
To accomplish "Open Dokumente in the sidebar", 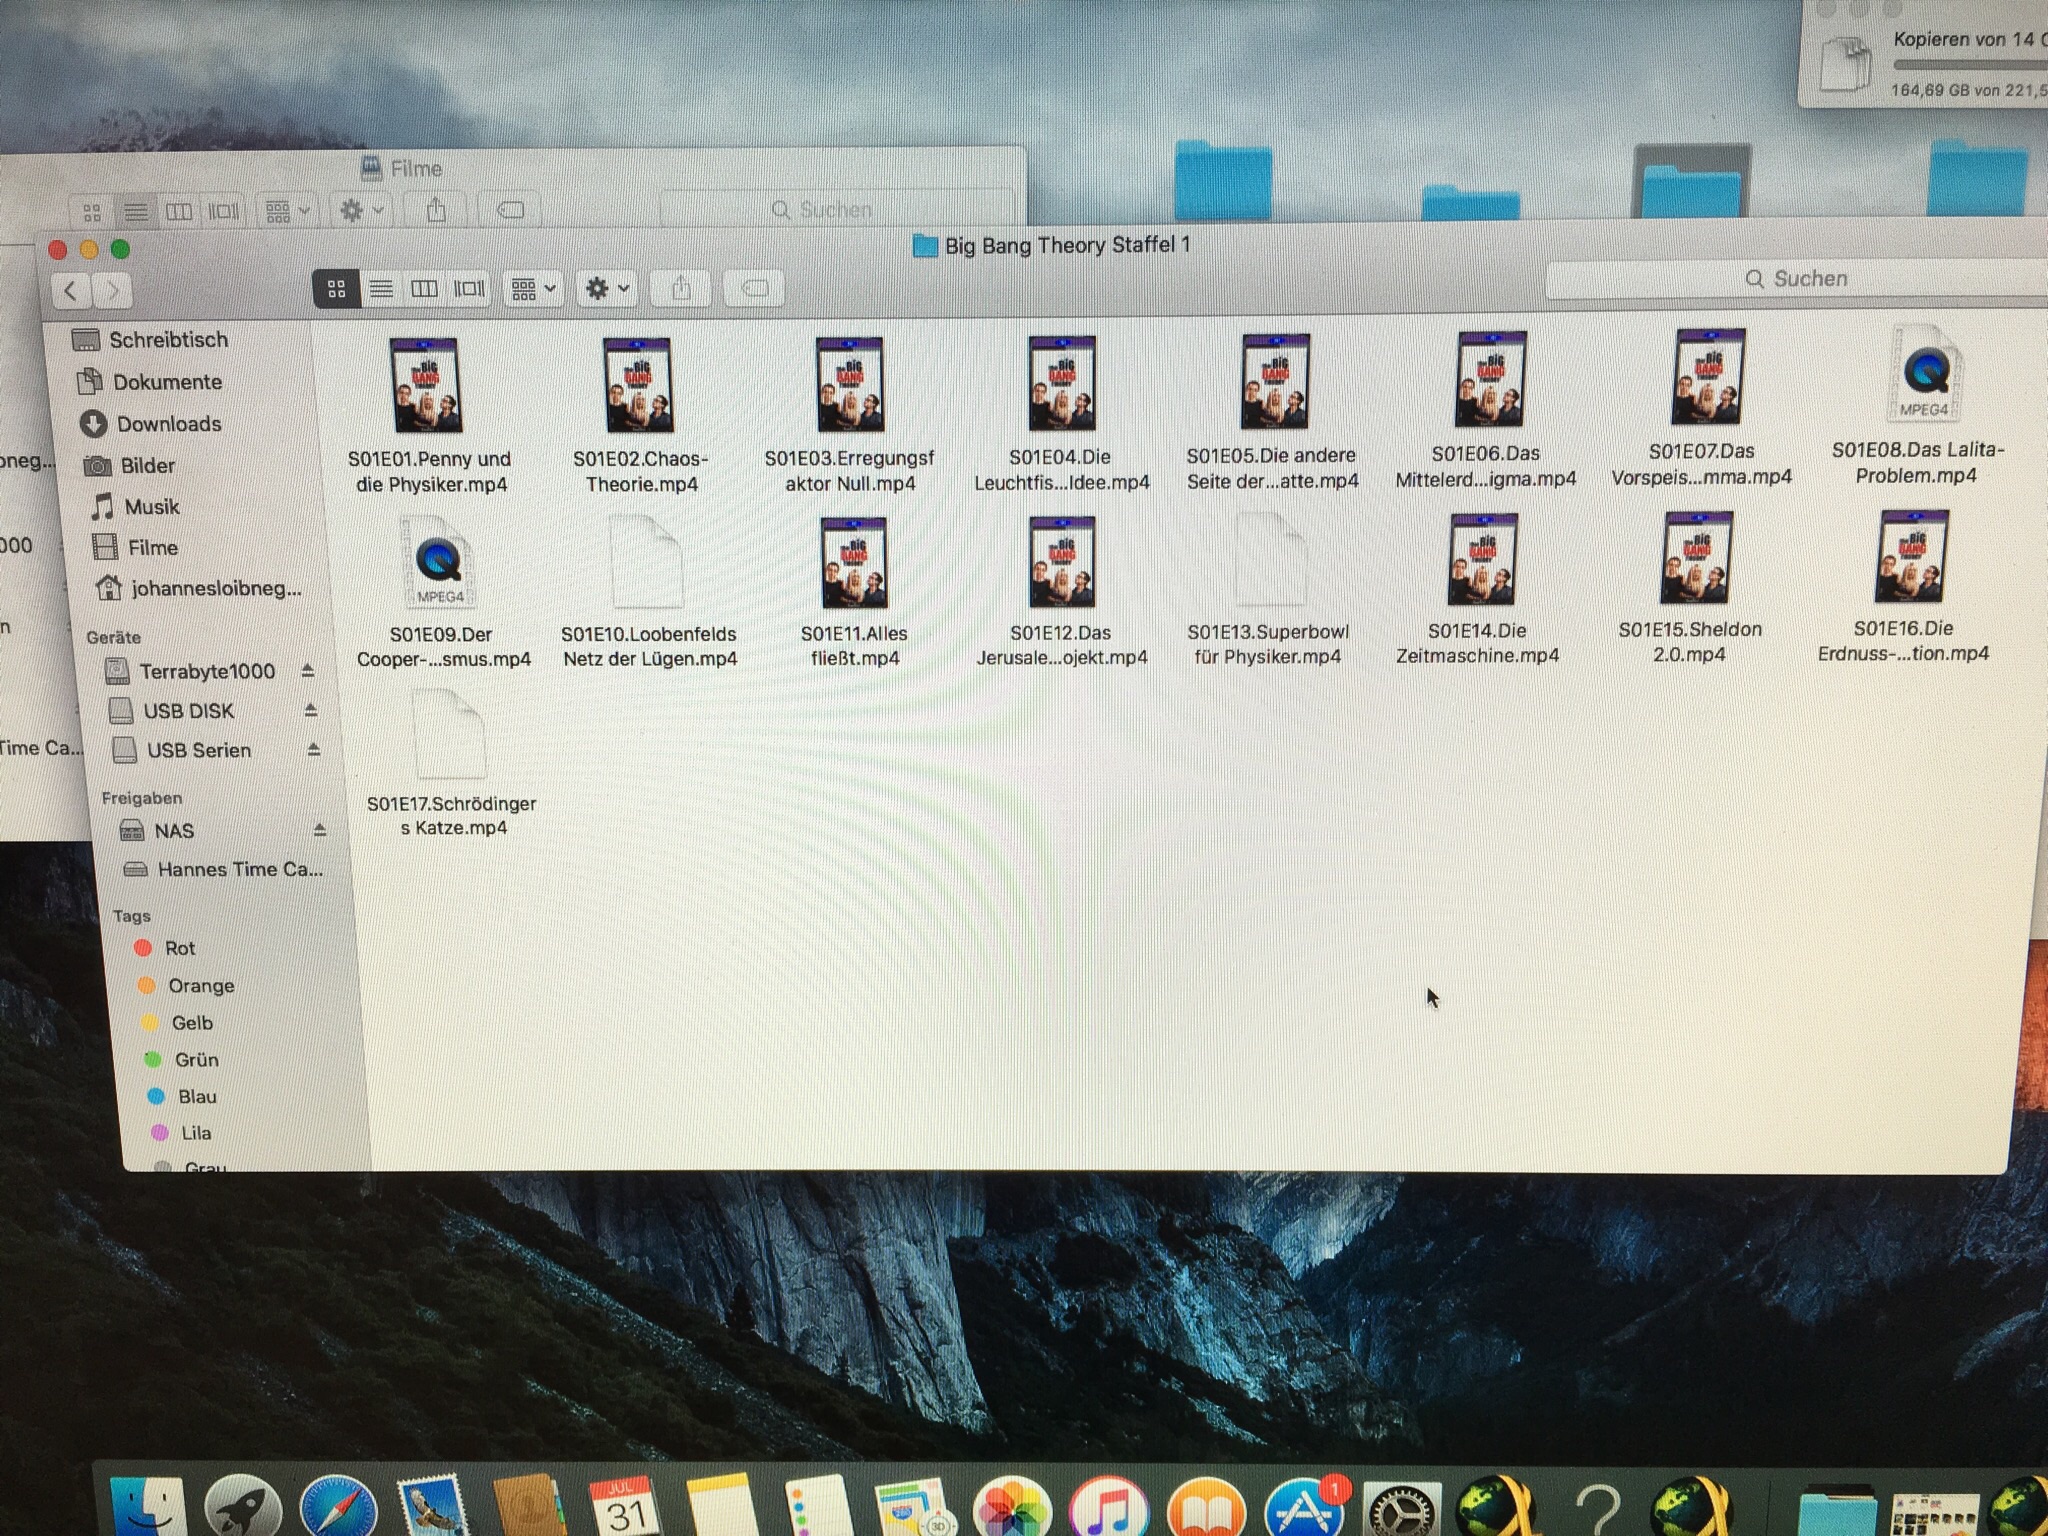I will [x=149, y=382].
